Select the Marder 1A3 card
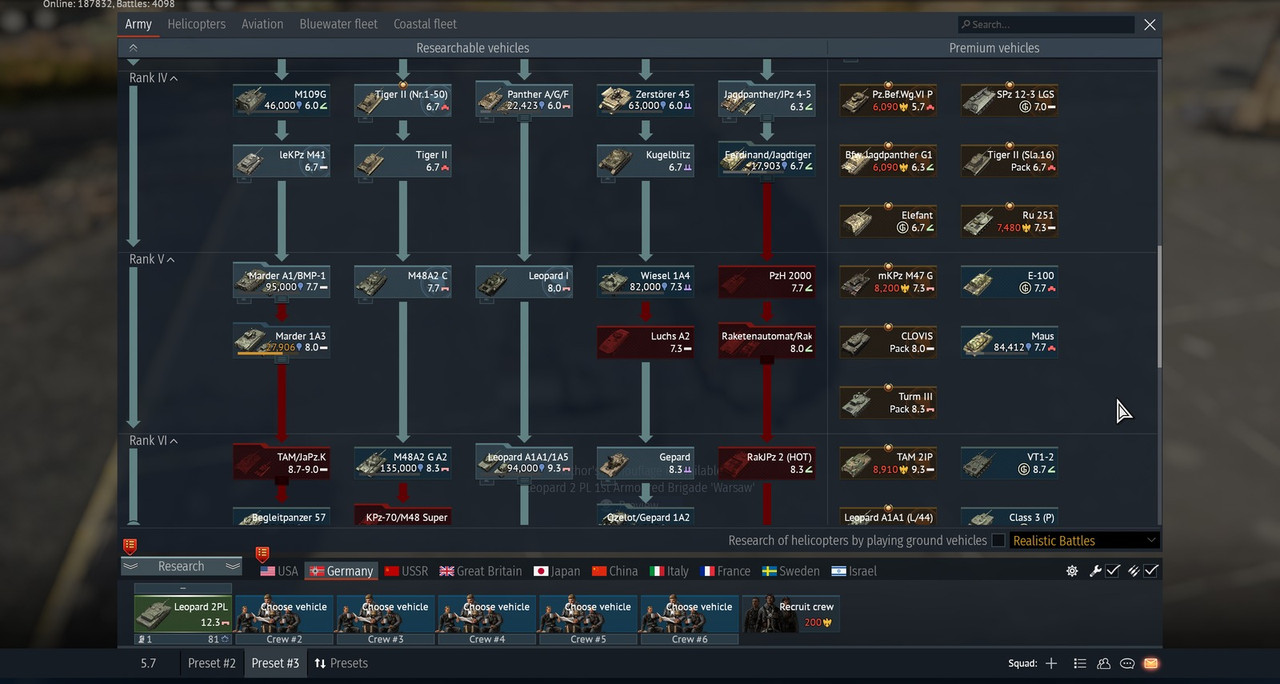Viewport: 1280px width, 684px height. (281, 342)
